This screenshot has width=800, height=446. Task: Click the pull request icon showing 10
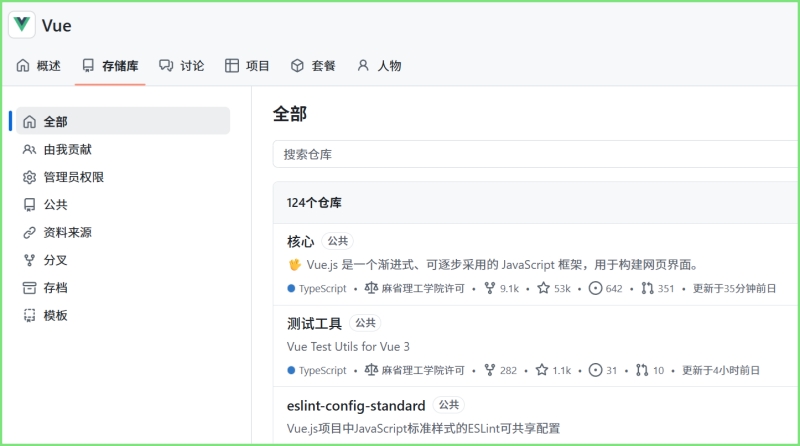tap(642, 370)
